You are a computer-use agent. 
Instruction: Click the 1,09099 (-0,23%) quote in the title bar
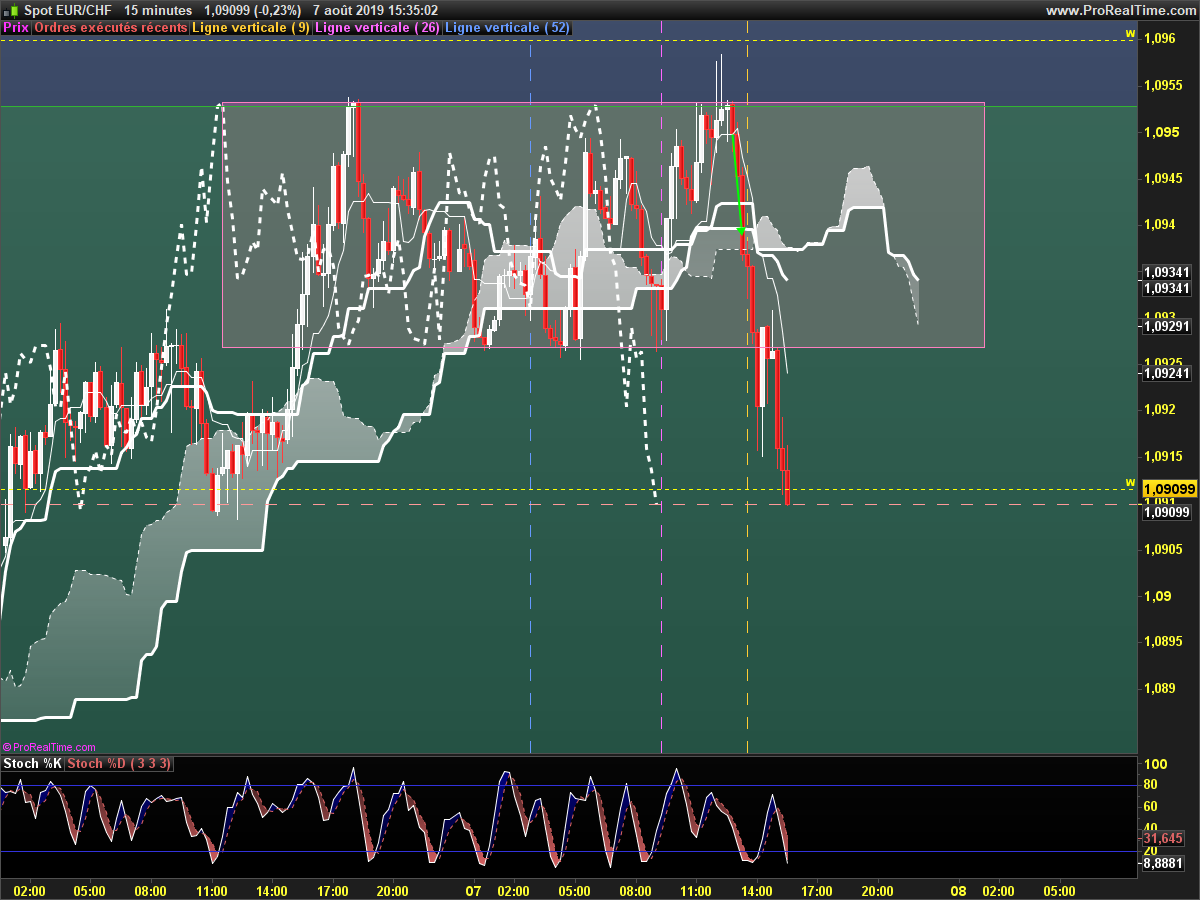pos(253,10)
